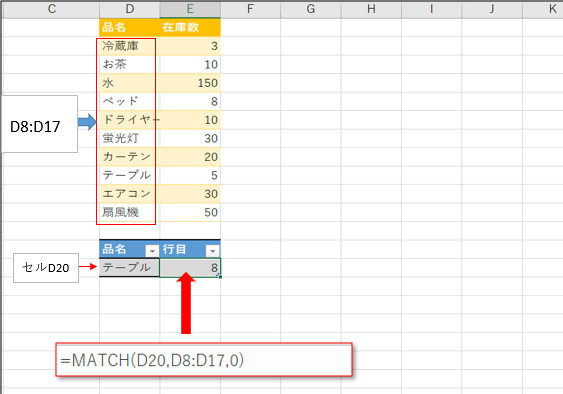
Task: Select the 扇風機 cell
Action: 130,212
